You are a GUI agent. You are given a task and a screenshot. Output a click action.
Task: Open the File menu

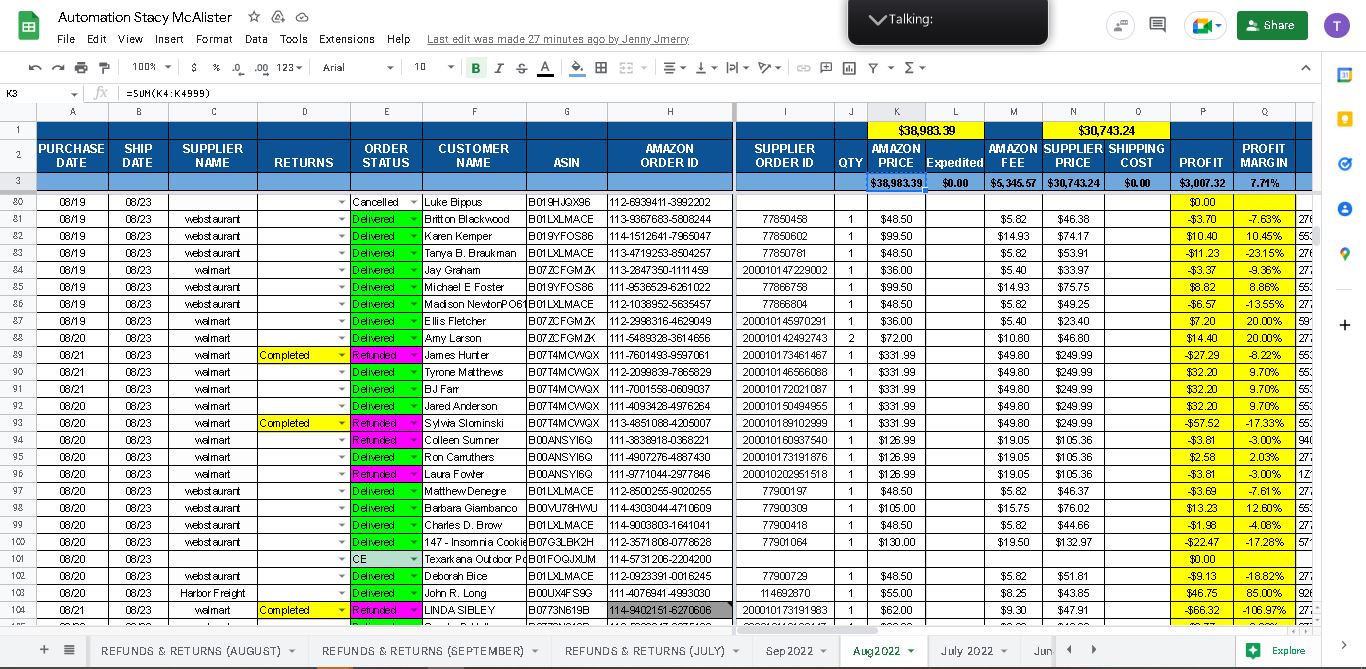point(66,39)
